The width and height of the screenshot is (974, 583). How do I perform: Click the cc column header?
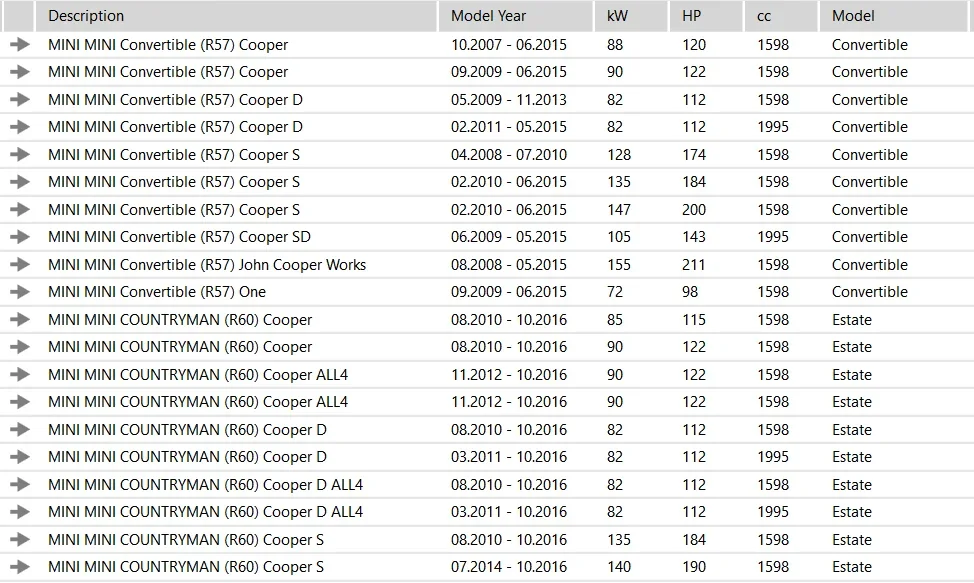pyautogui.click(x=781, y=16)
